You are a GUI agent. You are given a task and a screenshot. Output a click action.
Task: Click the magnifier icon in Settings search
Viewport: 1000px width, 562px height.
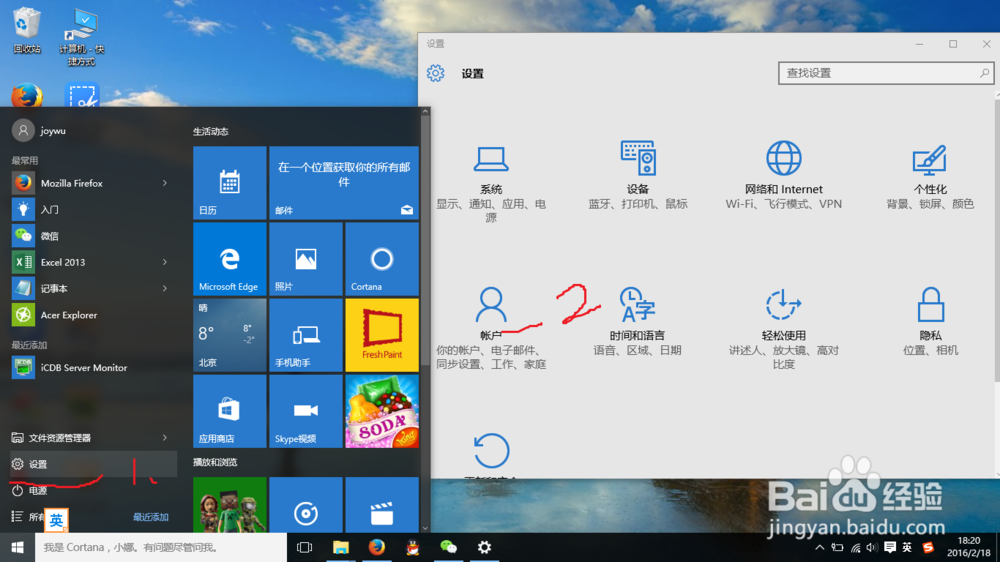point(984,73)
